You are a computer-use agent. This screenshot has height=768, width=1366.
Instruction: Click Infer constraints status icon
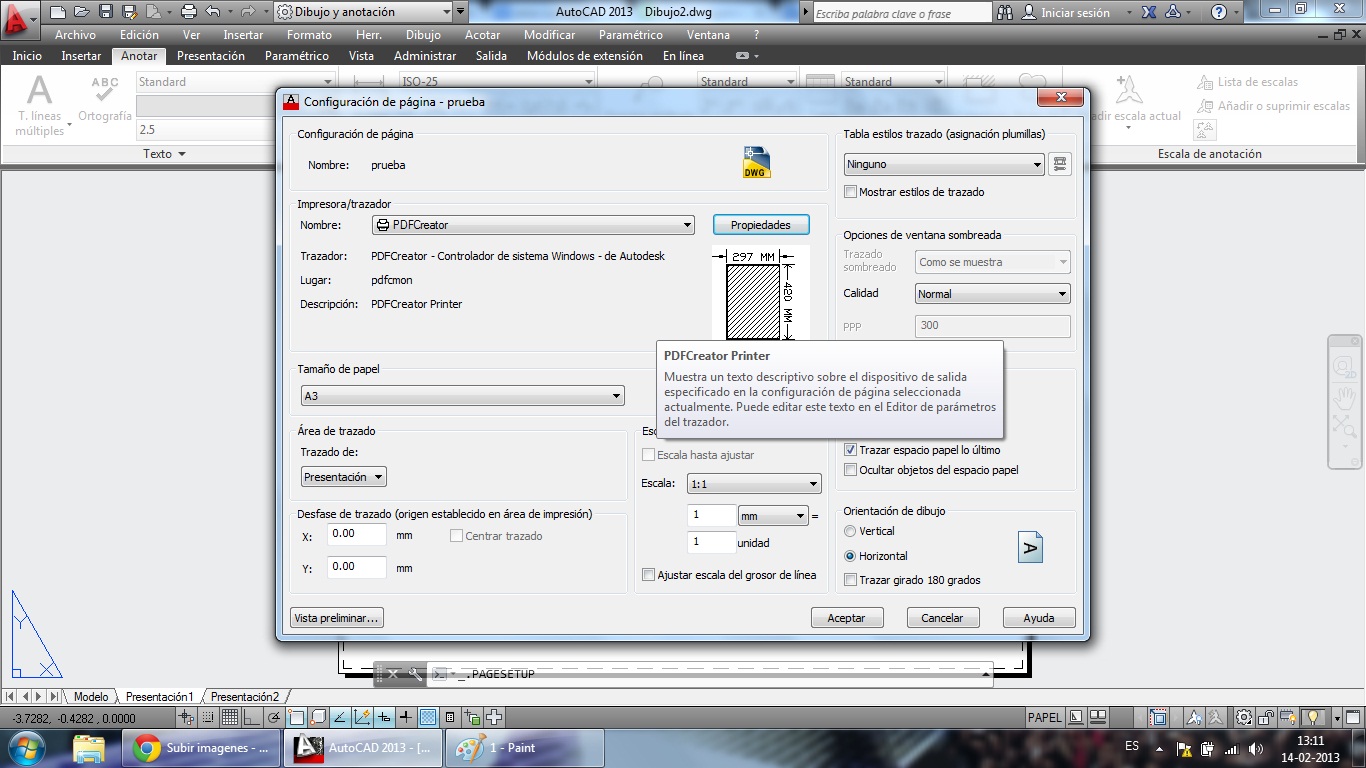click(186, 717)
